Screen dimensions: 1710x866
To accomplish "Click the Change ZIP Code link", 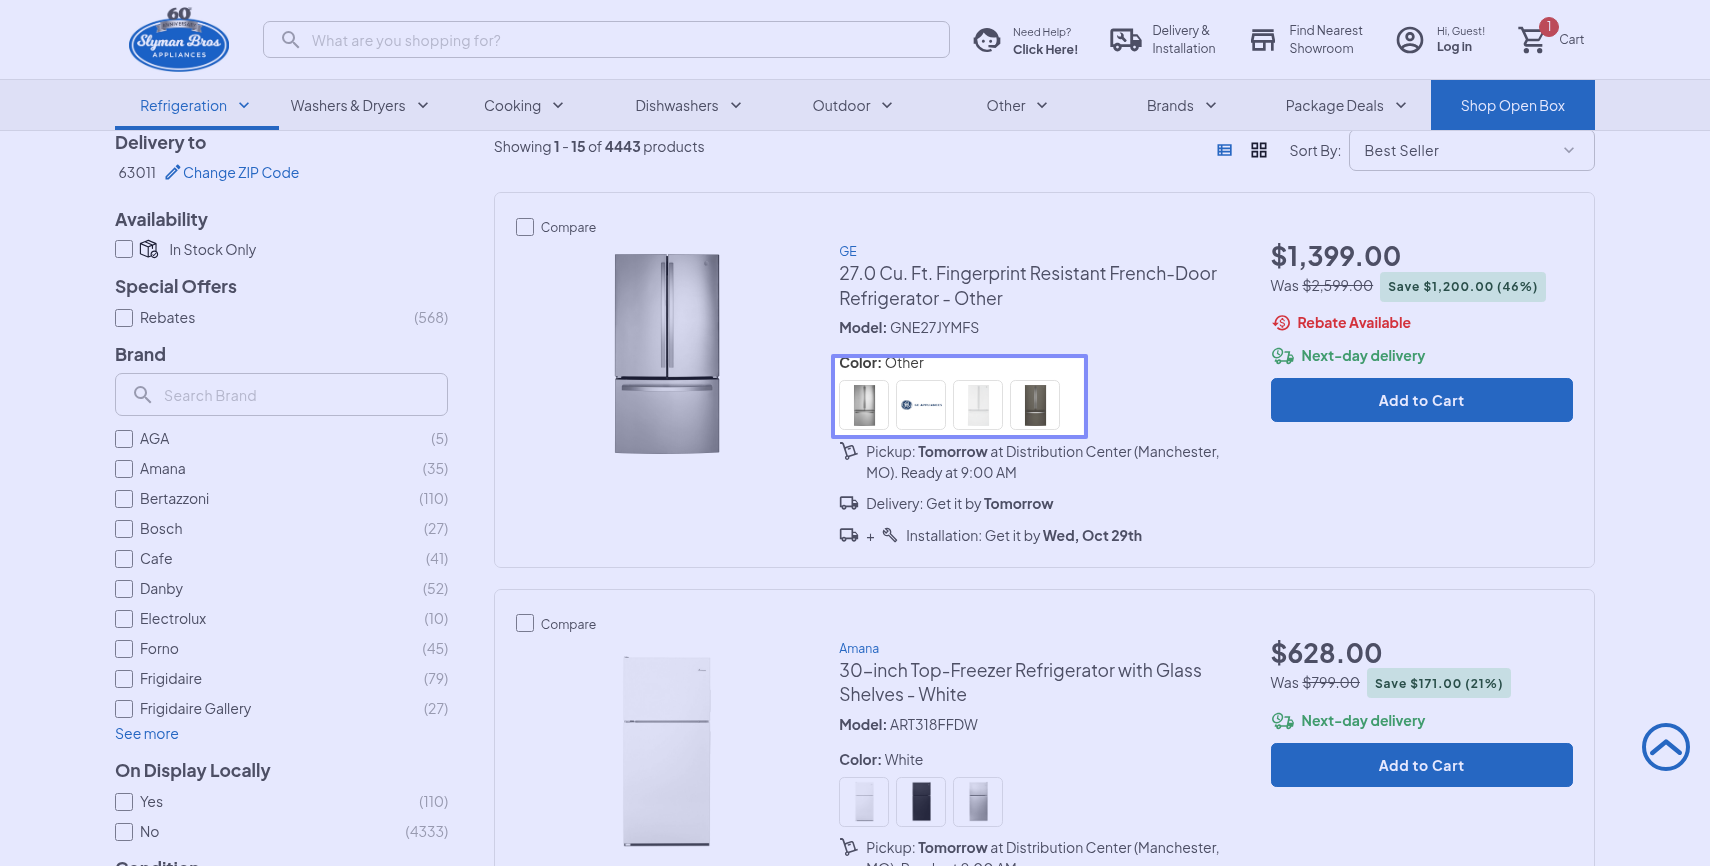I will (240, 173).
